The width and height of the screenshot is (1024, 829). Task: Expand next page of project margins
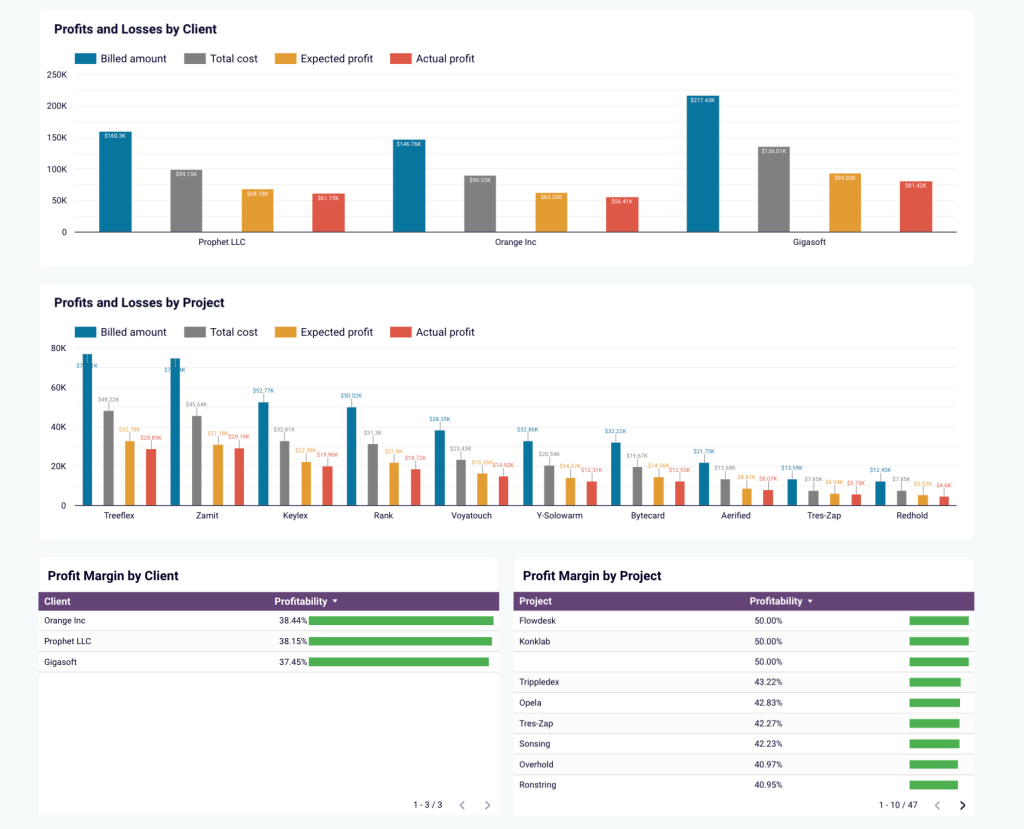pyautogui.click(x=962, y=804)
